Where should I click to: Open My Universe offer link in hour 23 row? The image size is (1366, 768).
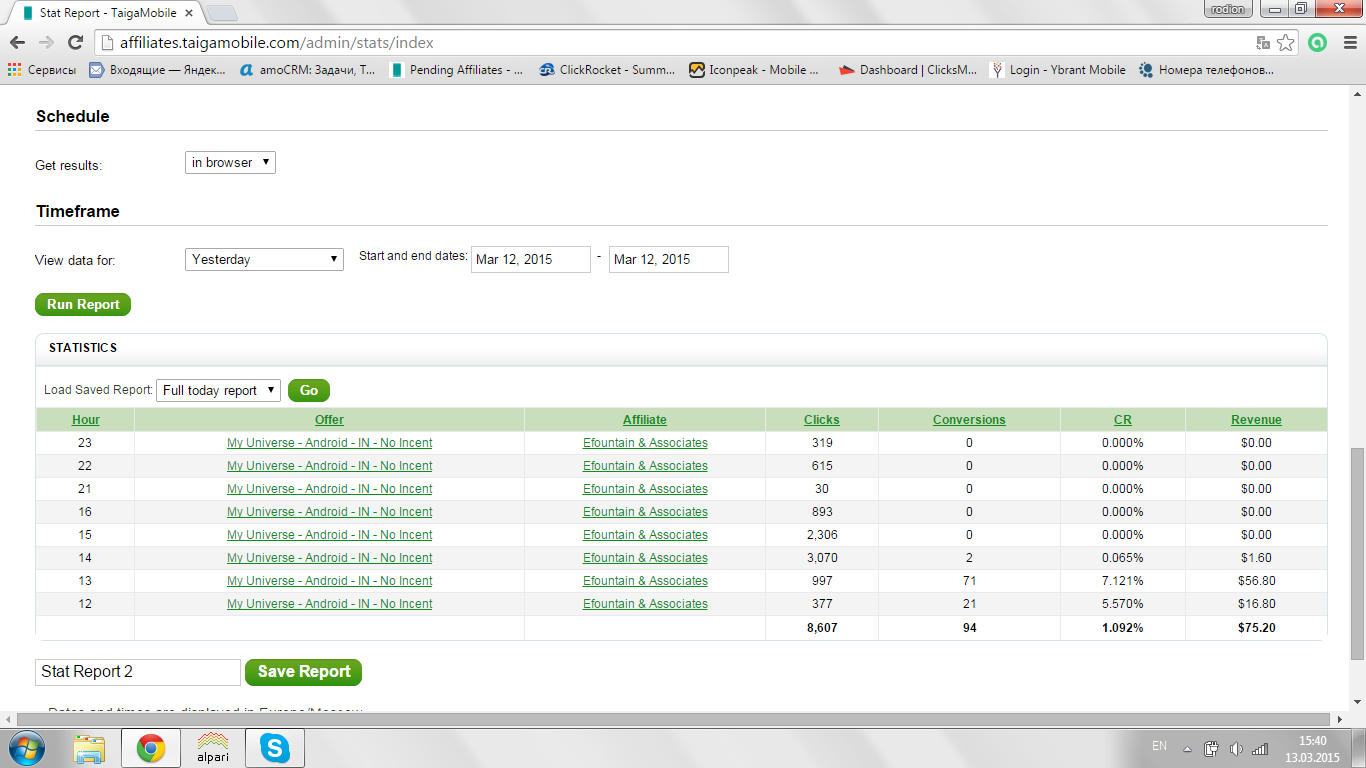tap(330, 443)
